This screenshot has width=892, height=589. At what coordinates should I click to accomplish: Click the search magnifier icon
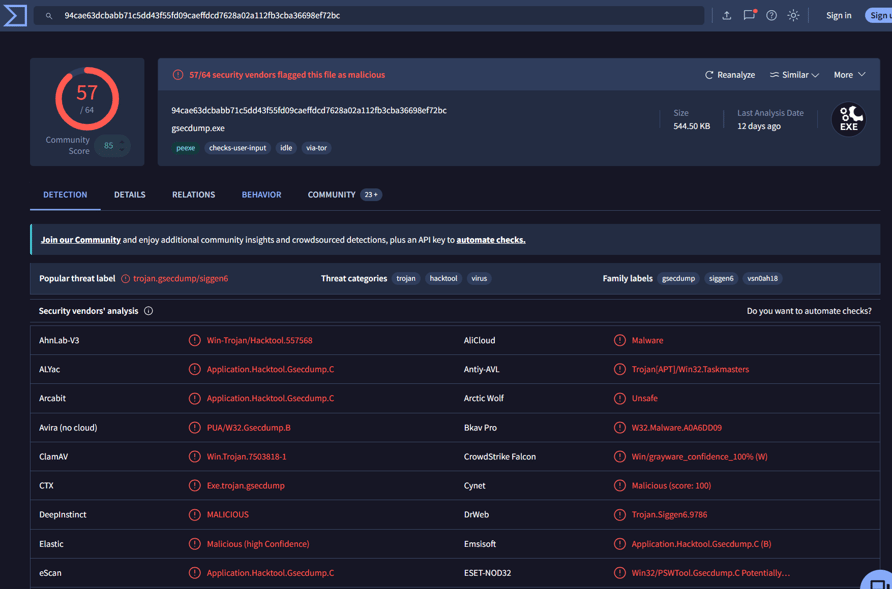(x=49, y=16)
